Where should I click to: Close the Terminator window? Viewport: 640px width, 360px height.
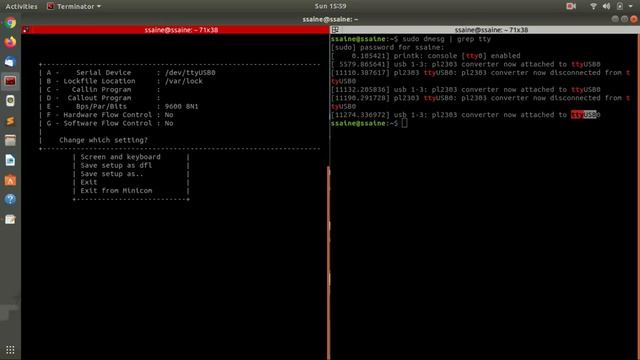633,19
